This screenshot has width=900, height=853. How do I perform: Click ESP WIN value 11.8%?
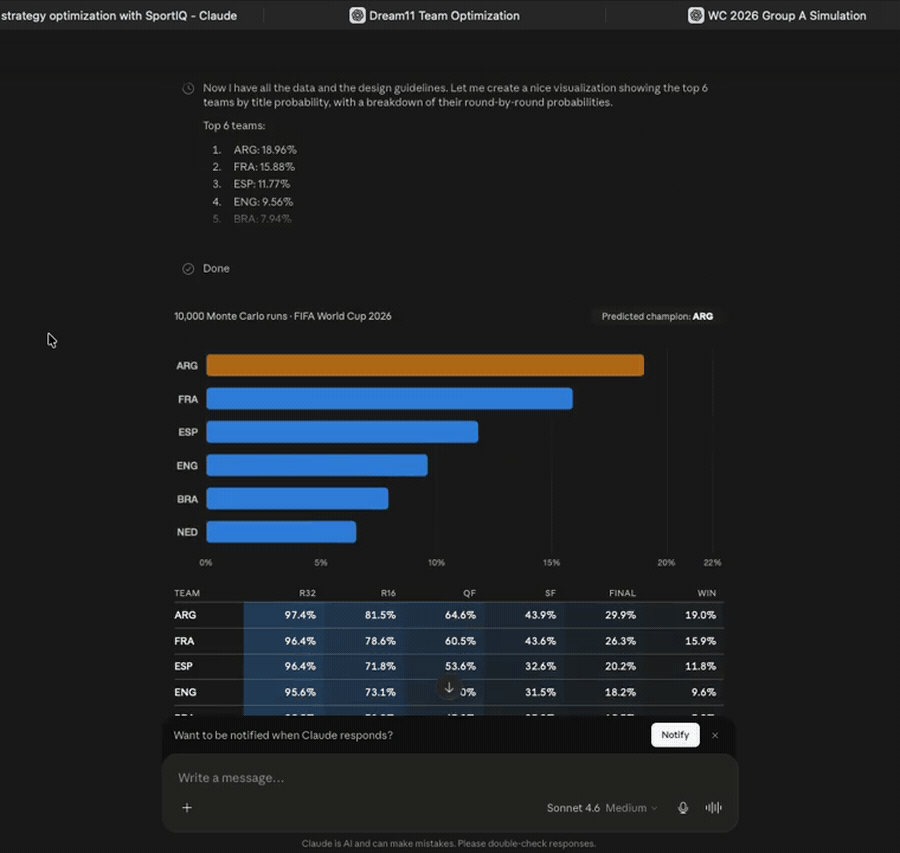pyautogui.click(x=700, y=666)
